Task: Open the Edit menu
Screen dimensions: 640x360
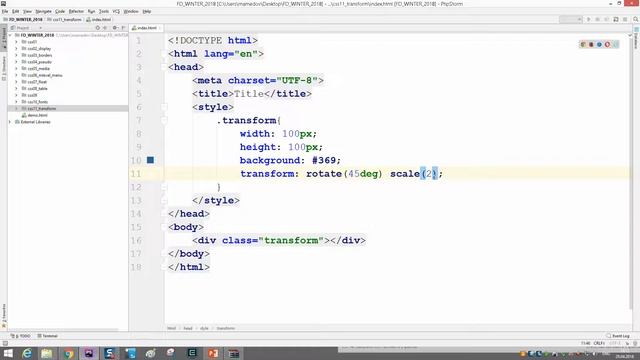Action: 16,11
